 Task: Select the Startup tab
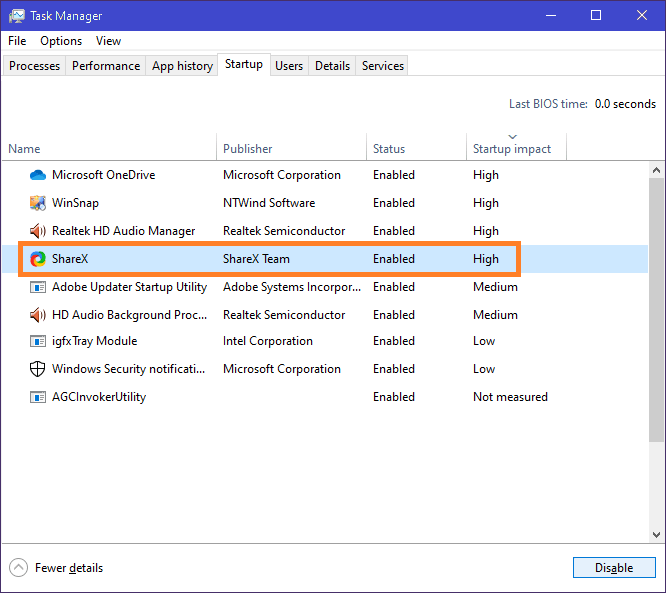pyautogui.click(x=244, y=64)
